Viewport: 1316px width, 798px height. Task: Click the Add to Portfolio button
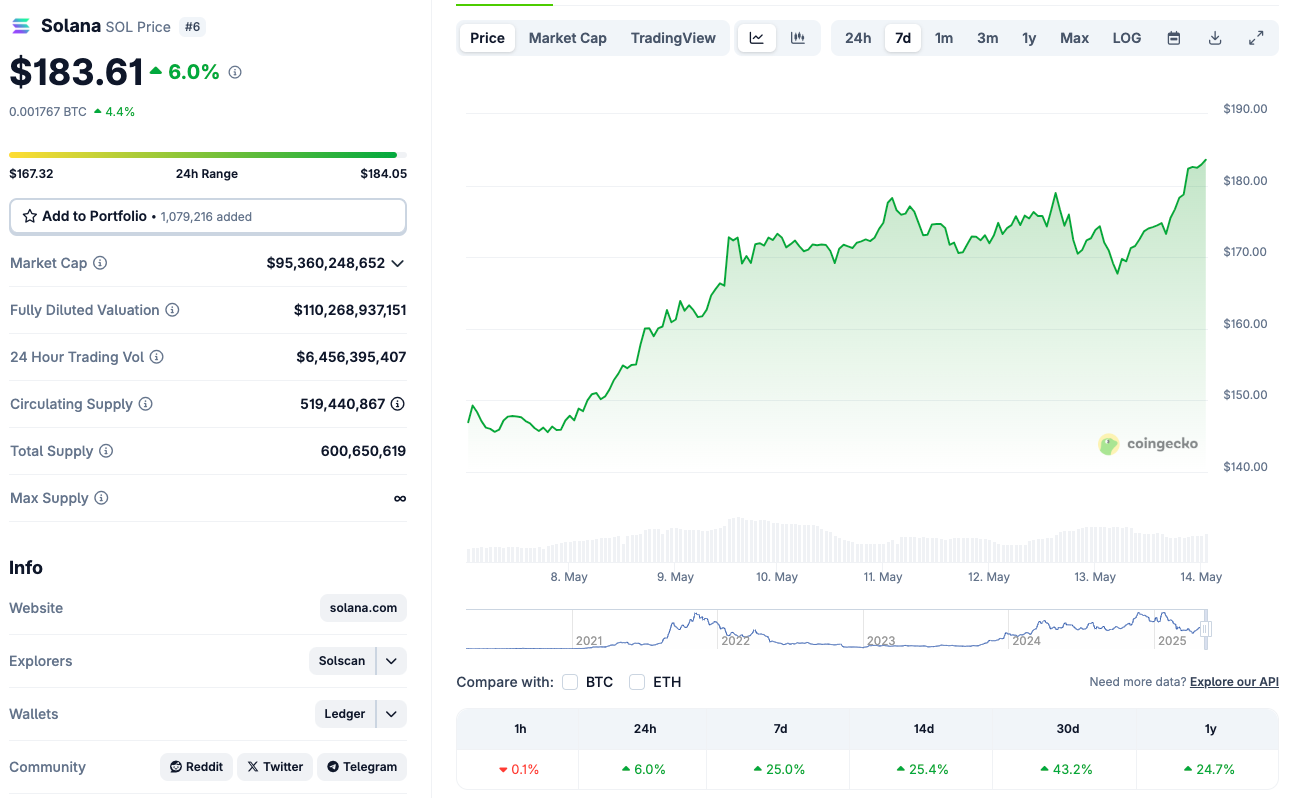(207, 216)
